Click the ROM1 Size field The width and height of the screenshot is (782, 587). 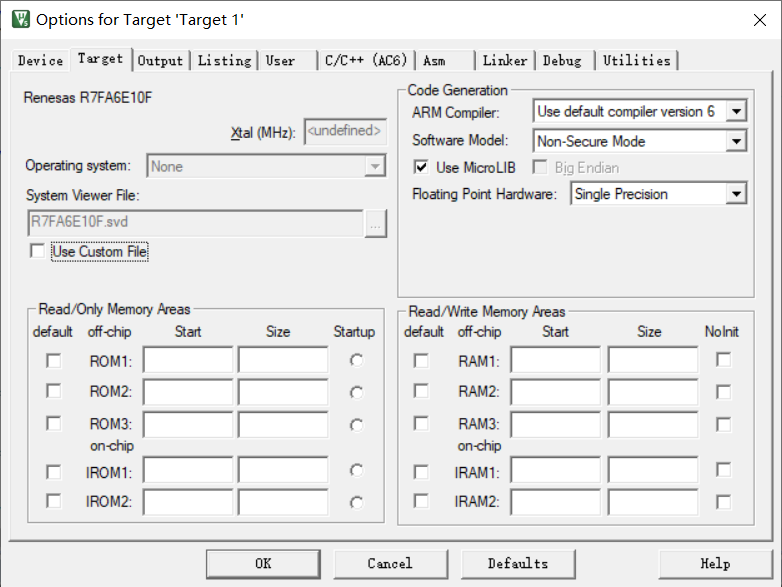[x=283, y=360]
